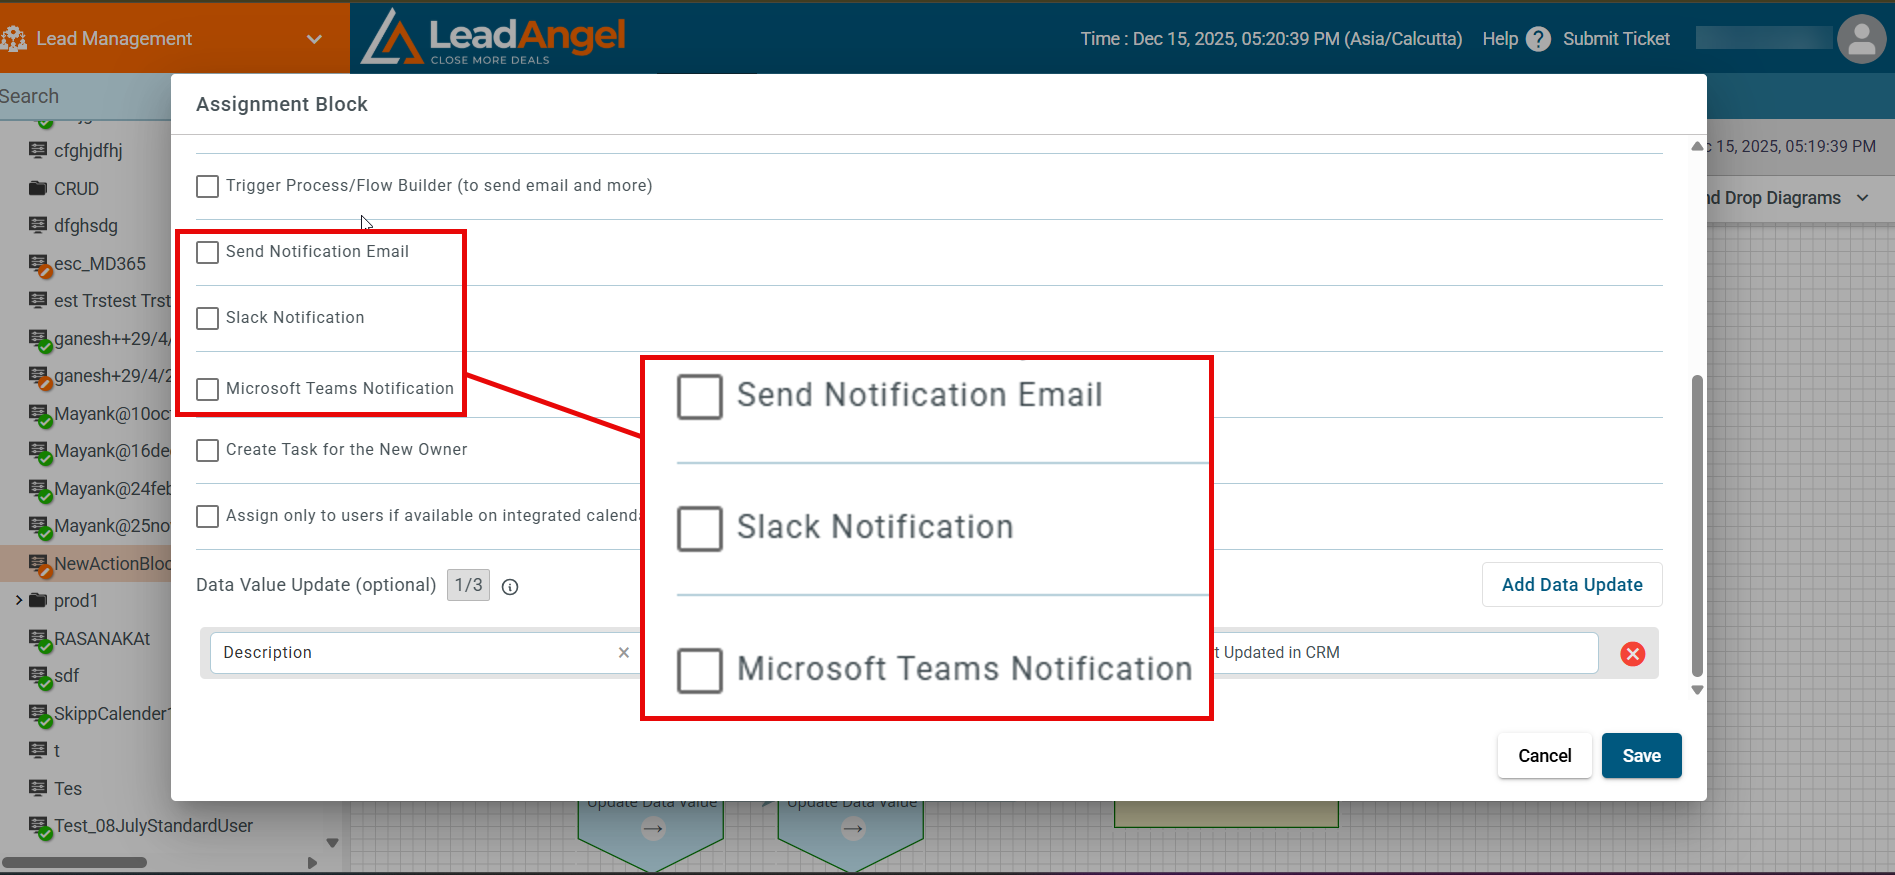1895x875 pixels.
Task: Open the user profile avatar icon
Action: click(x=1861, y=39)
